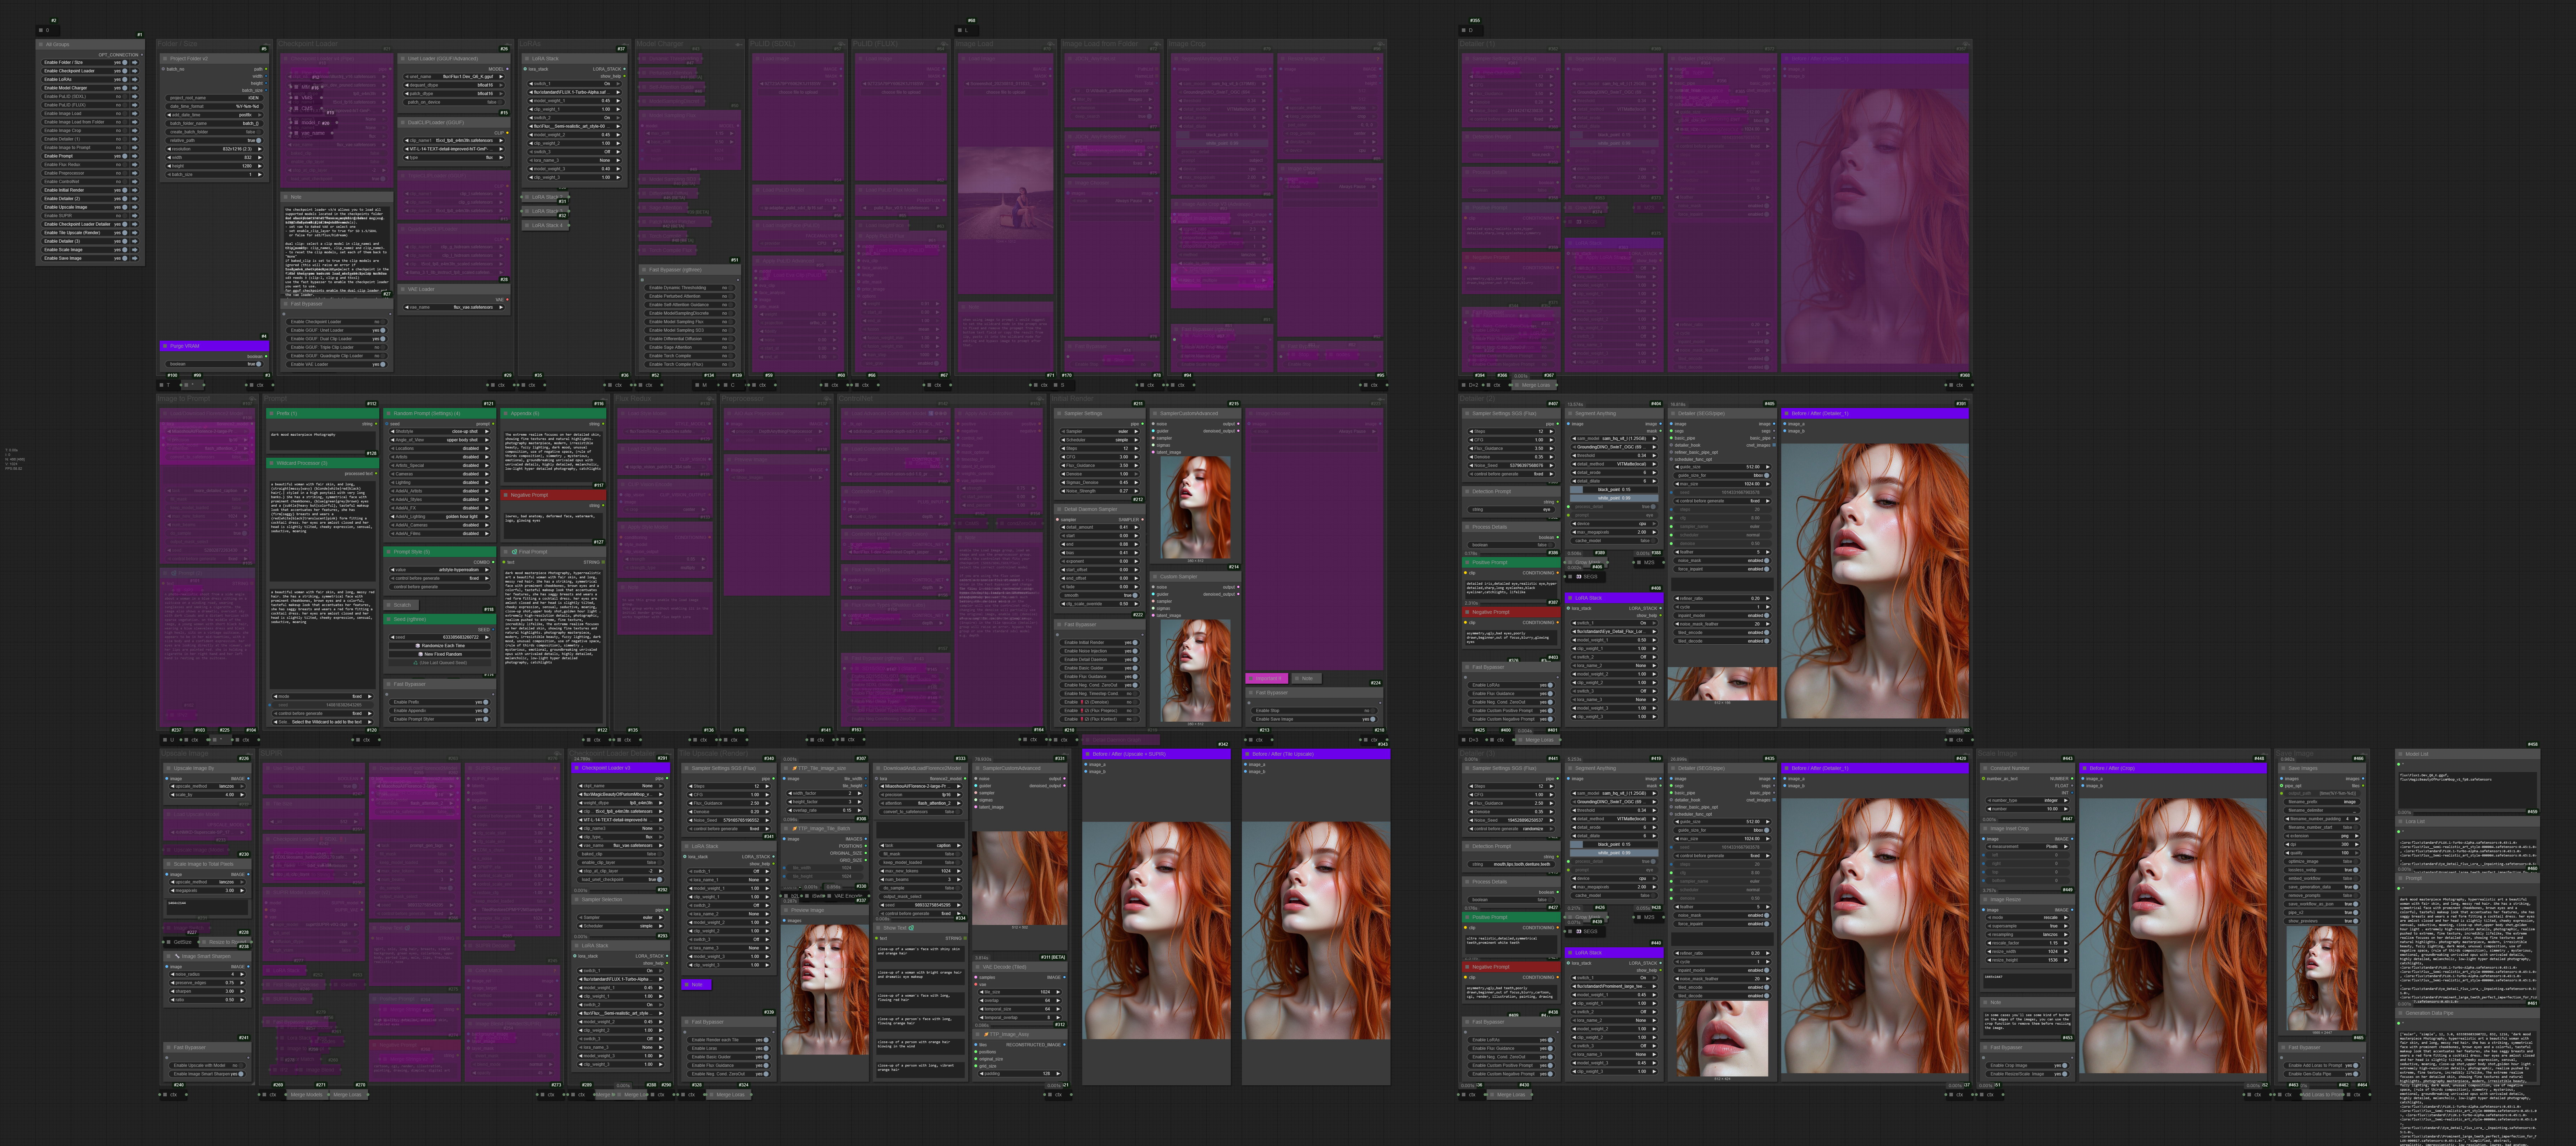
Task: Open the AdelAi_Lighting dropdown set to golden hour light
Action: (x=440, y=517)
